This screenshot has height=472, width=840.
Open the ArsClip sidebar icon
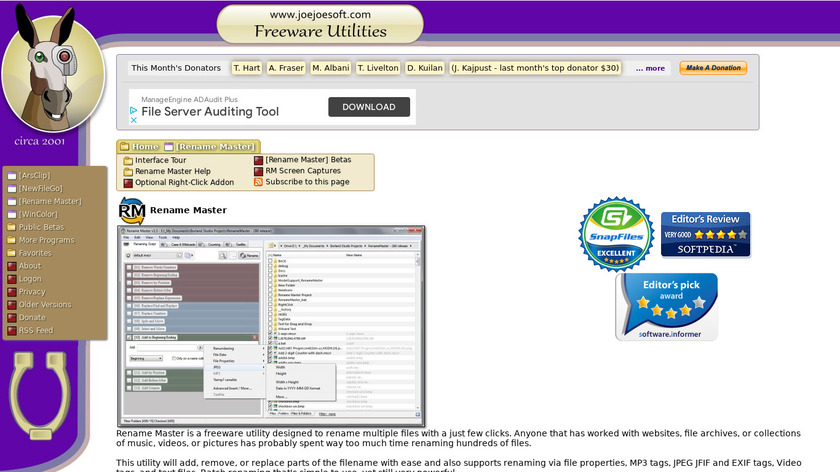(x=12, y=176)
